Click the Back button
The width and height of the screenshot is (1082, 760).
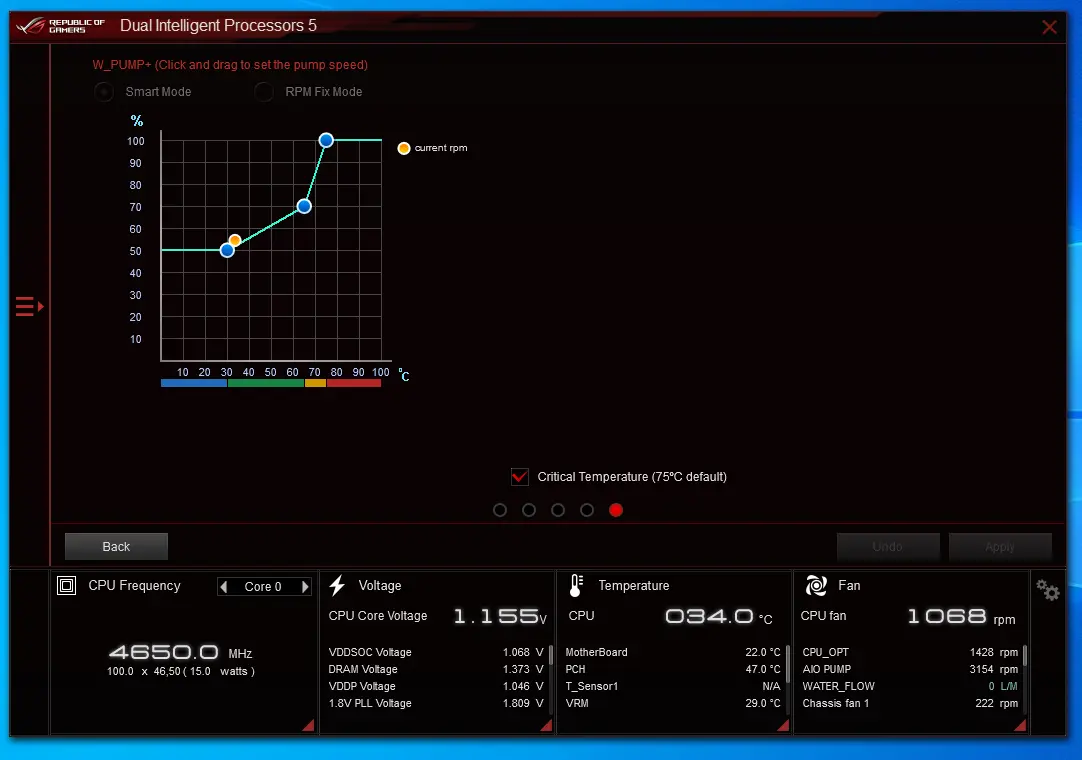pyautogui.click(x=116, y=547)
